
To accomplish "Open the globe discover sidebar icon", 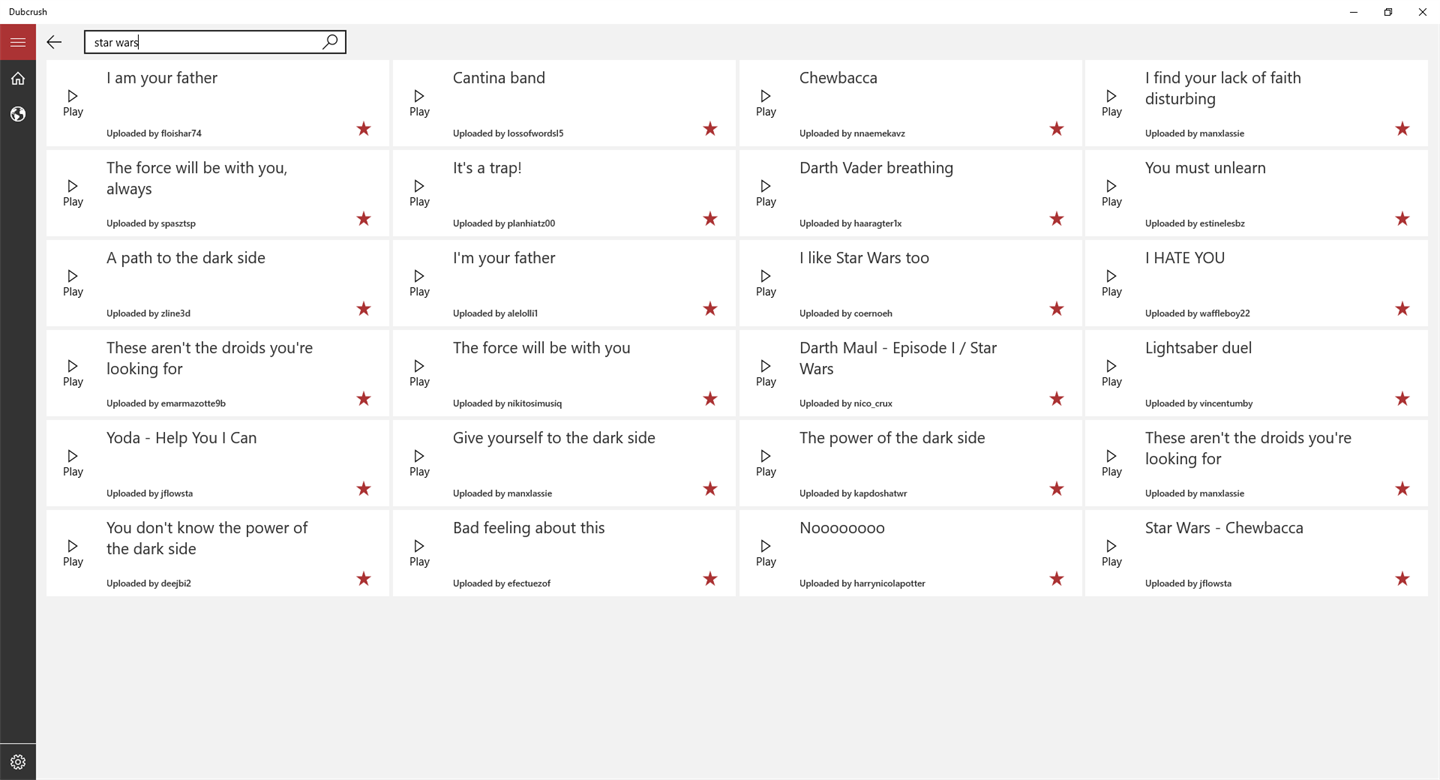I will (18, 114).
